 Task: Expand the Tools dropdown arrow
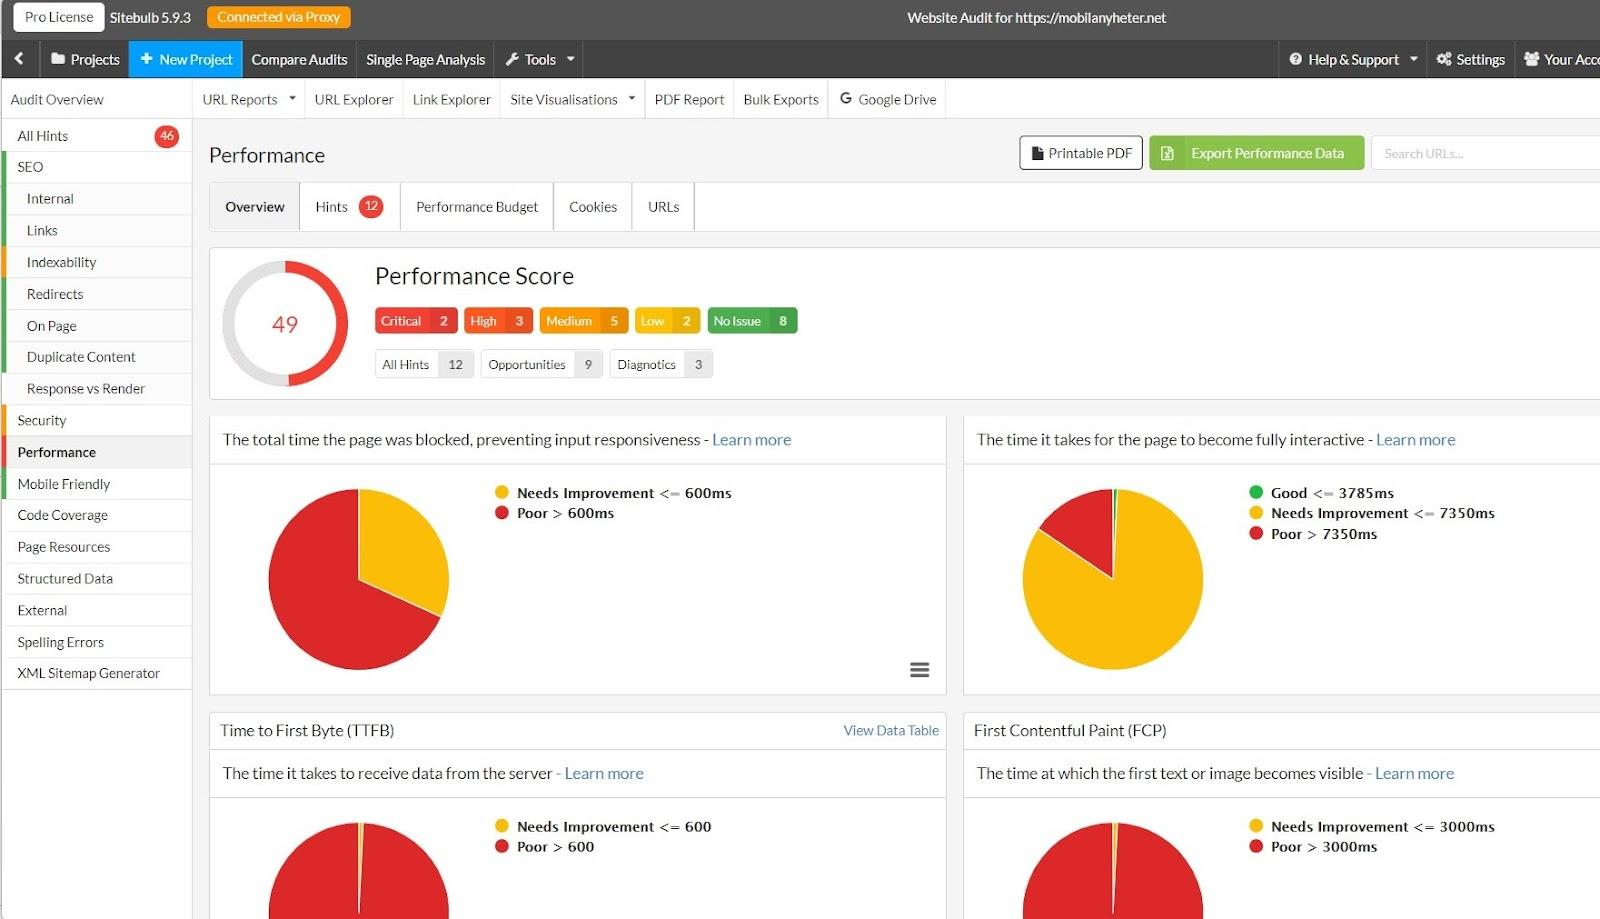point(571,59)
